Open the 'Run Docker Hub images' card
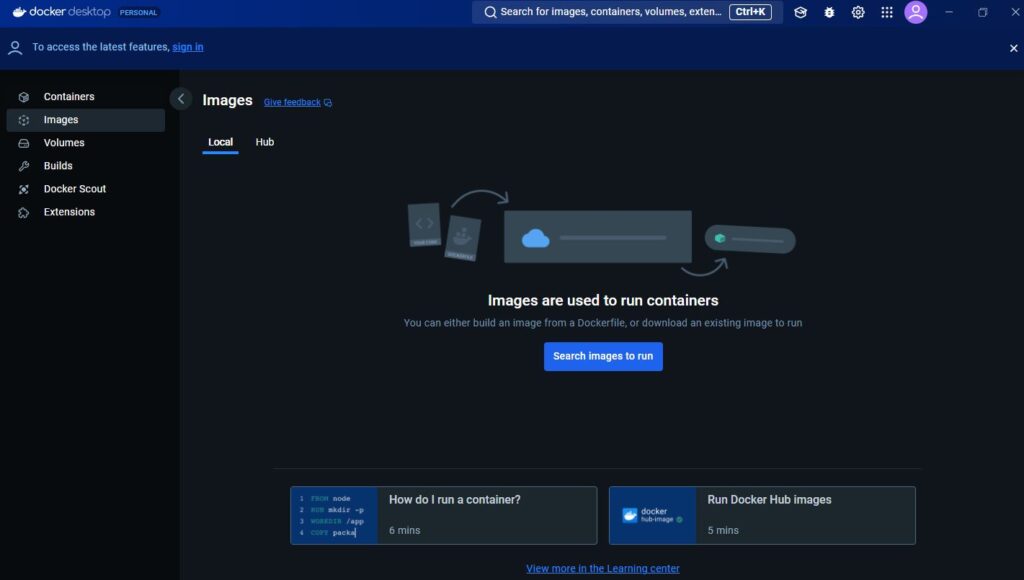 click(762, 515)
